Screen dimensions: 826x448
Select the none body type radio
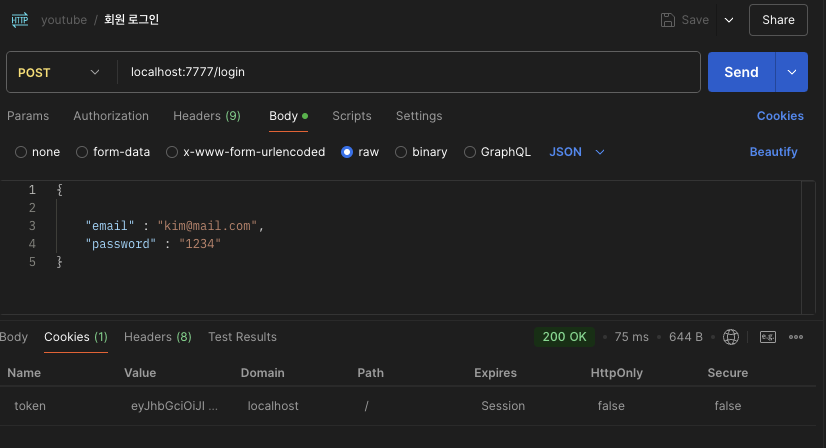tap(21, 152)
